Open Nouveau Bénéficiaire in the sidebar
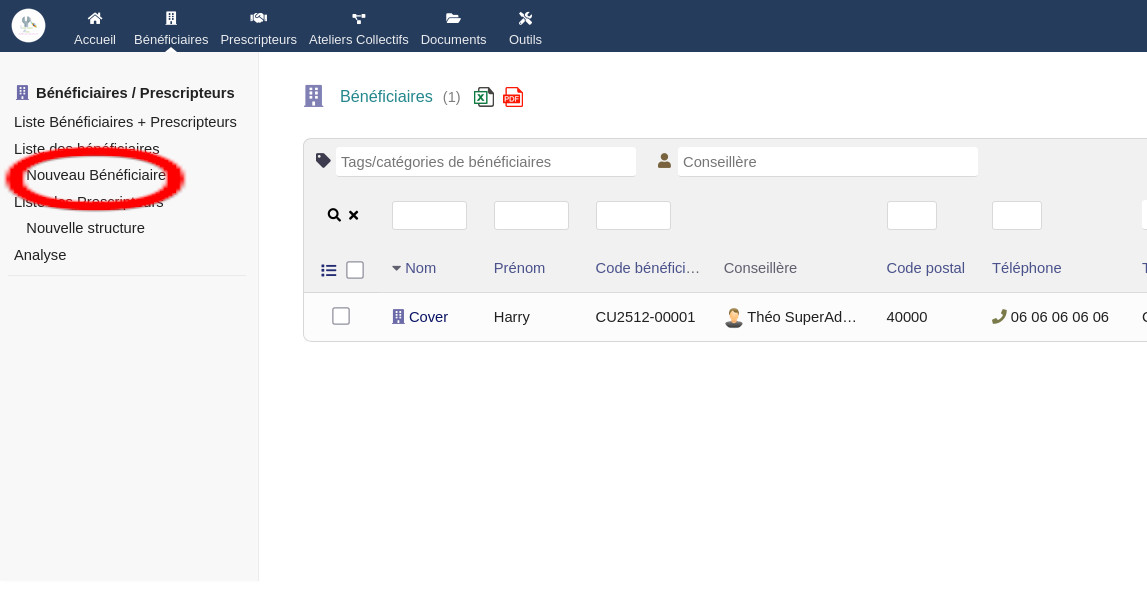The height and width of the screenshot is (600, 1147). 96,175
